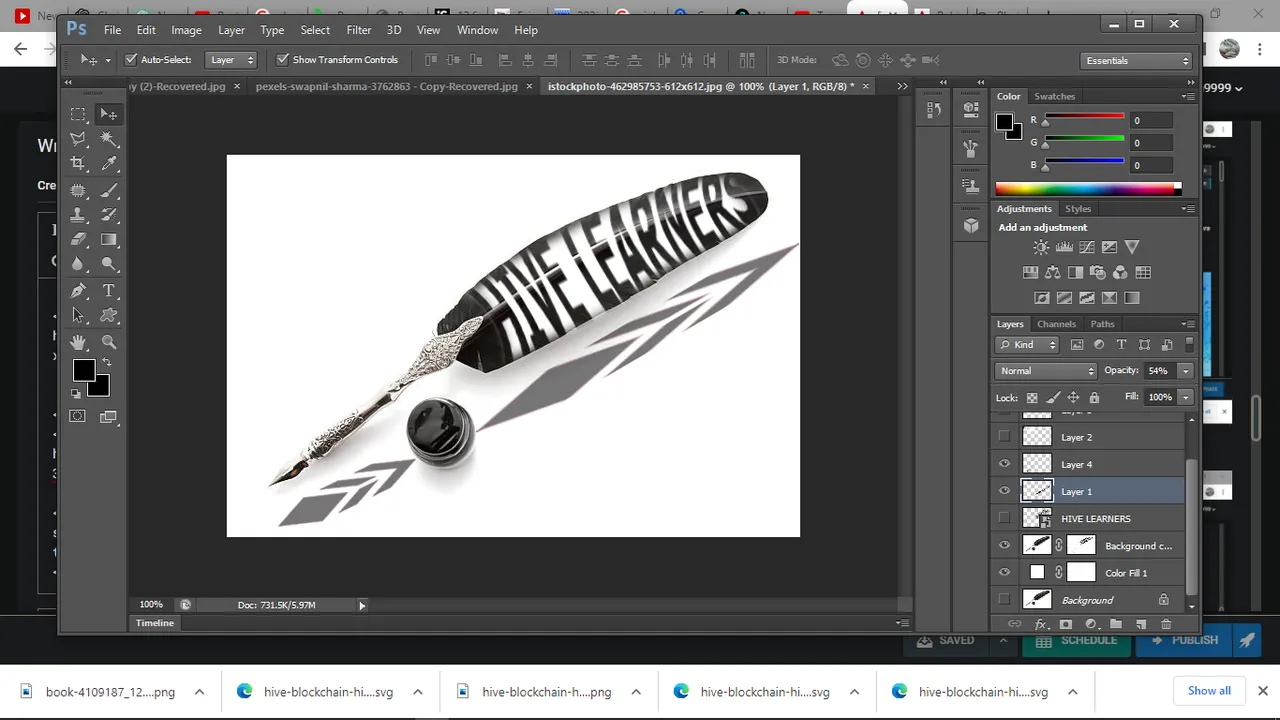Viewport: 1280px width, 720px height.
Task: Select the Hand tool
Action: pos(78,342)
